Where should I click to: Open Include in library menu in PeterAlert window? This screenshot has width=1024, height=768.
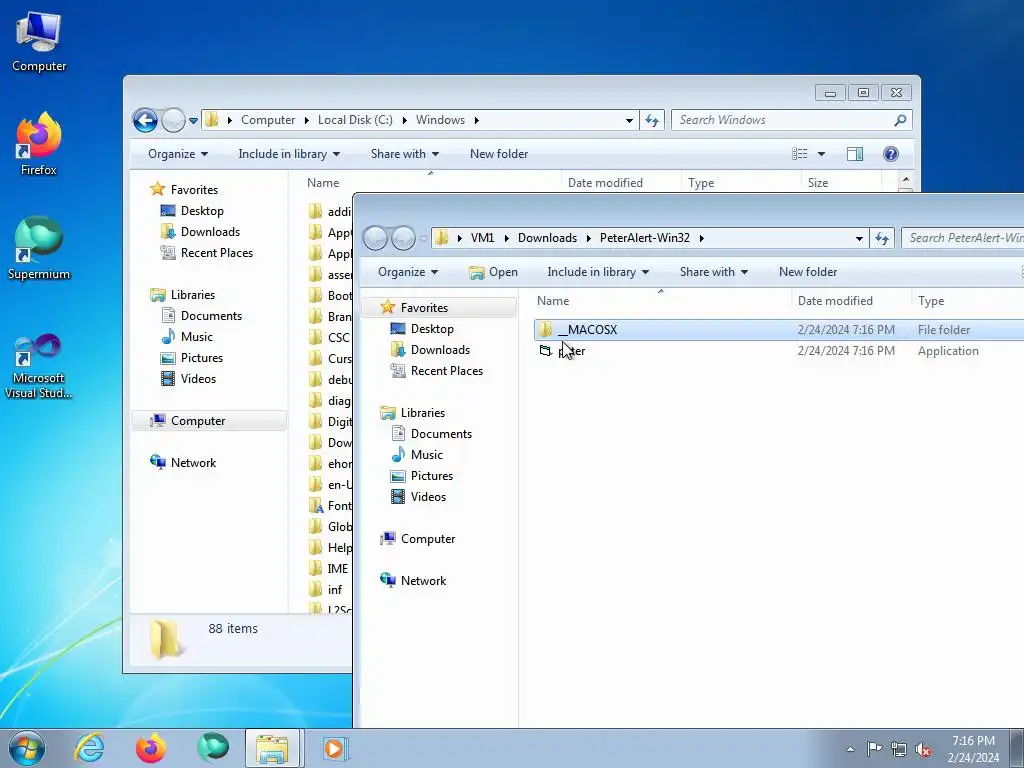(598, 272)
